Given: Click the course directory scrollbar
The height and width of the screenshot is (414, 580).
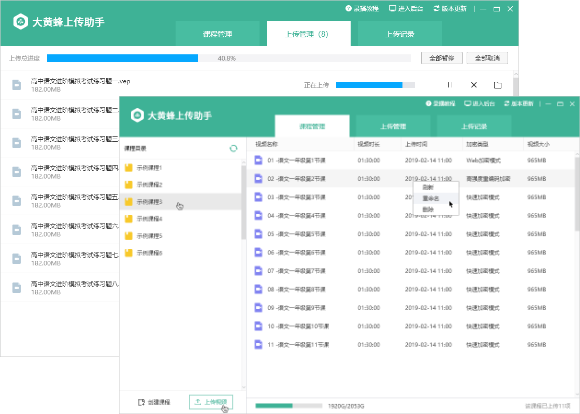Looking at the screenshot, I should 243,202.
